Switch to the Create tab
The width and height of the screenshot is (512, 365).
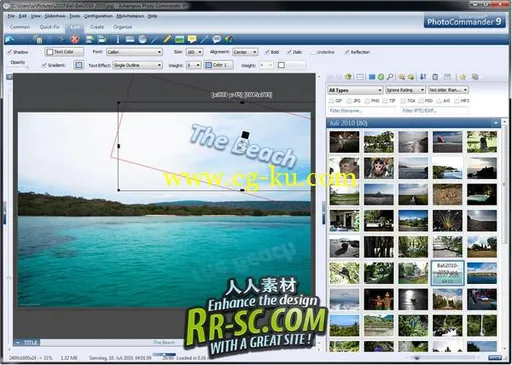[97, 27]
